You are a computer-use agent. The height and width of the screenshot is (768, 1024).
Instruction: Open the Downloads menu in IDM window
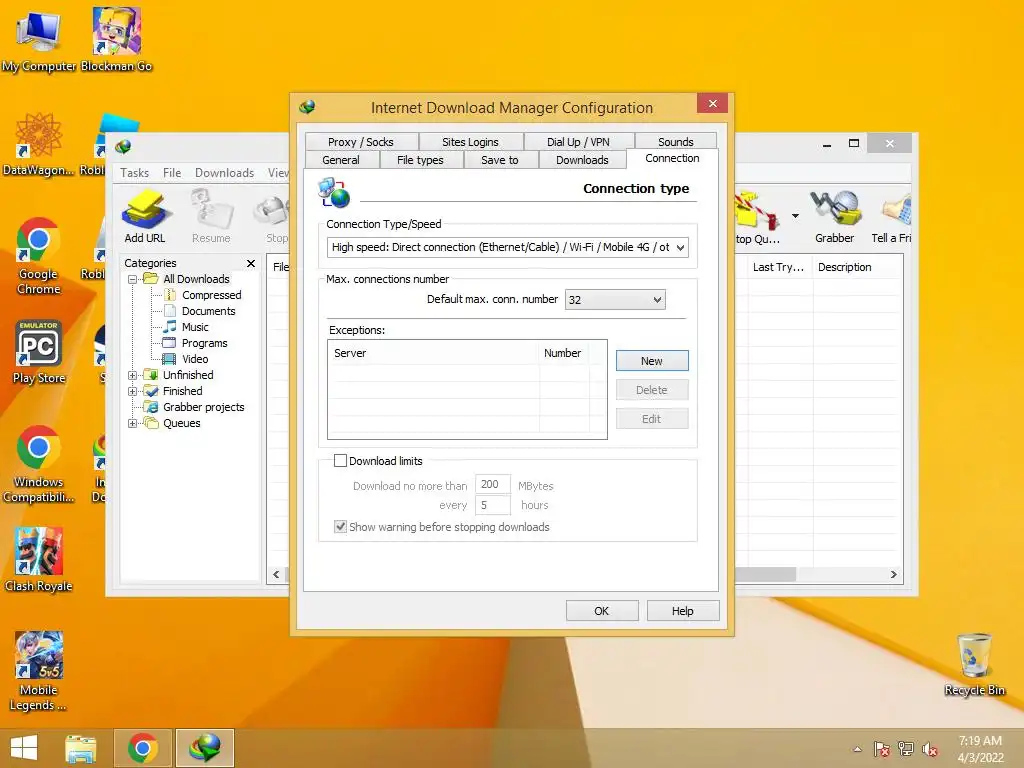(224, 172)
